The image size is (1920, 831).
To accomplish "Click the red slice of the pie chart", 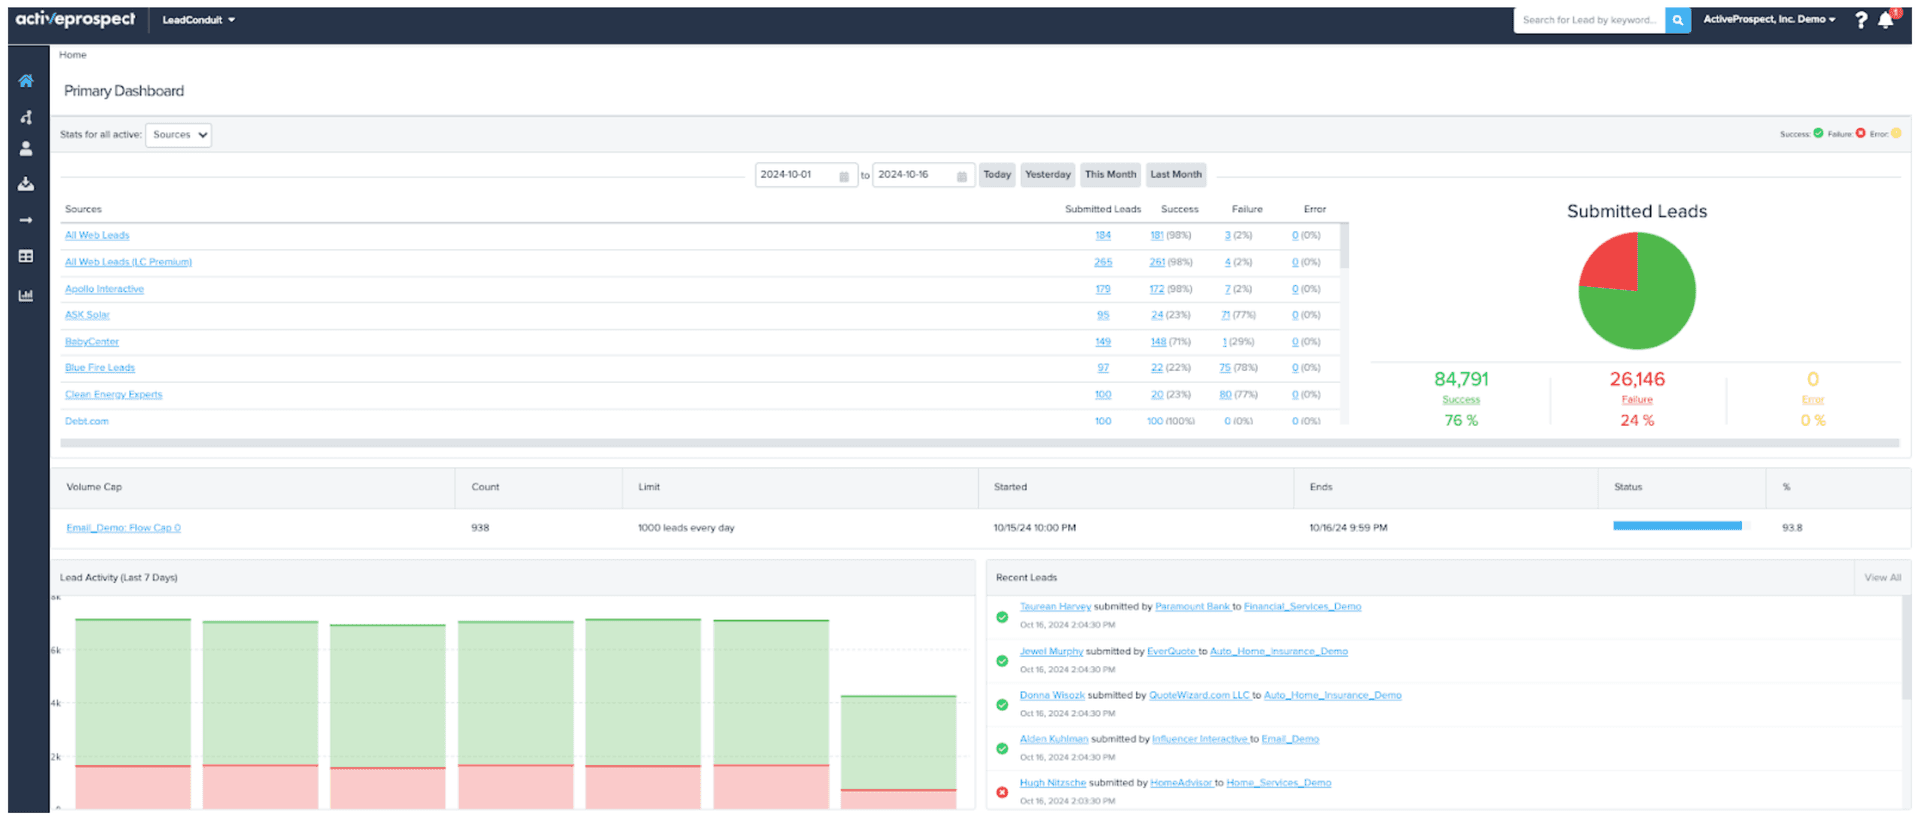I will 1612,265.
